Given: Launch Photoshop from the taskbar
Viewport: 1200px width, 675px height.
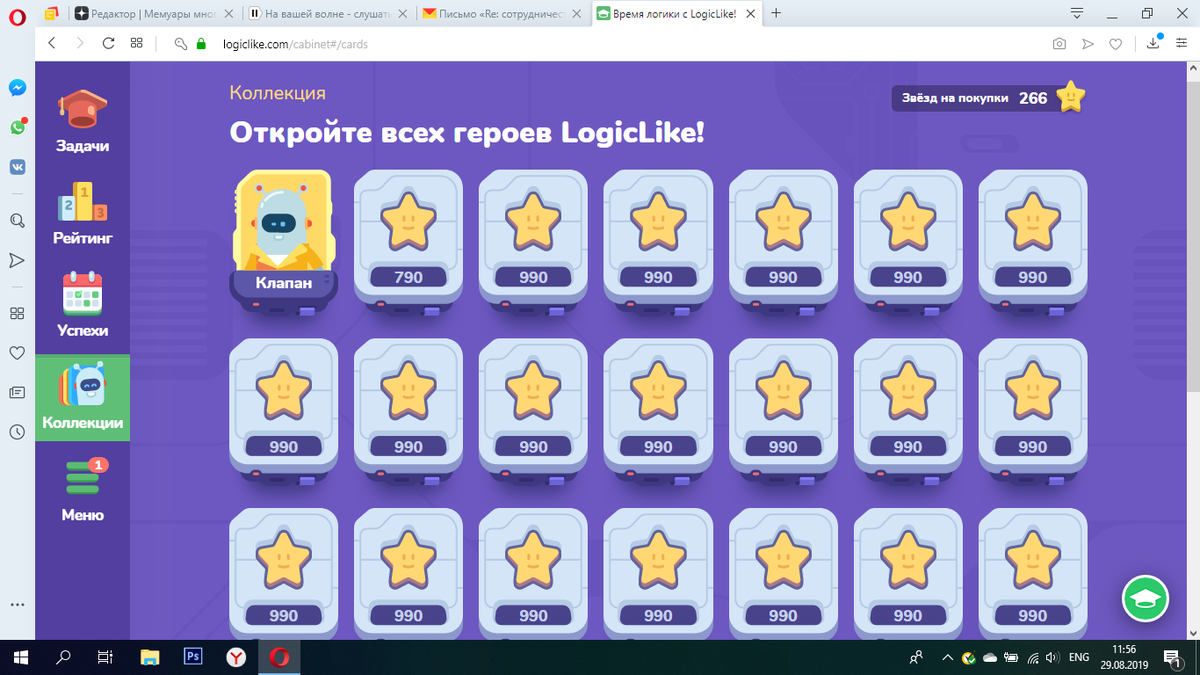Looking at the screenshot, I should pyautogui.click(x=193, y=657).
